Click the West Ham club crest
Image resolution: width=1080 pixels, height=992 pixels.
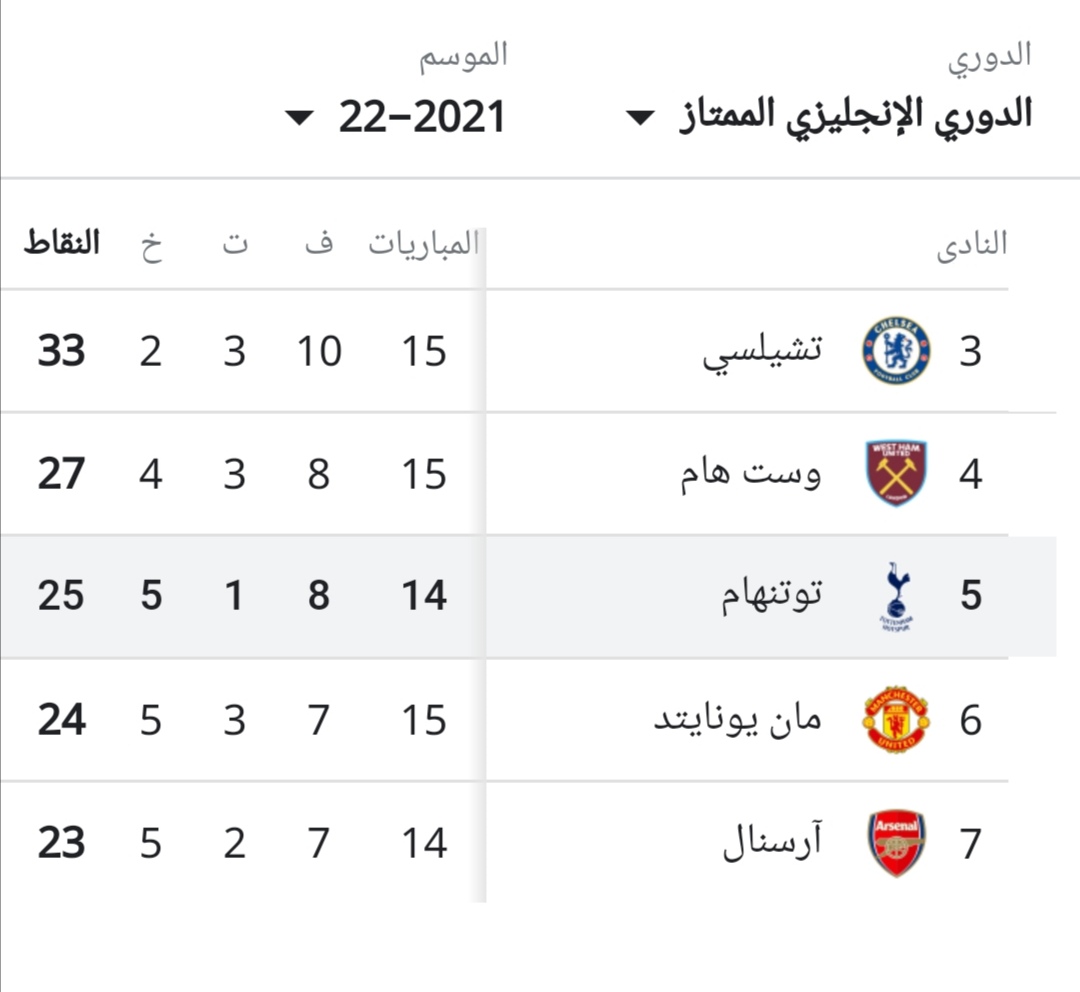pos(896,473)
